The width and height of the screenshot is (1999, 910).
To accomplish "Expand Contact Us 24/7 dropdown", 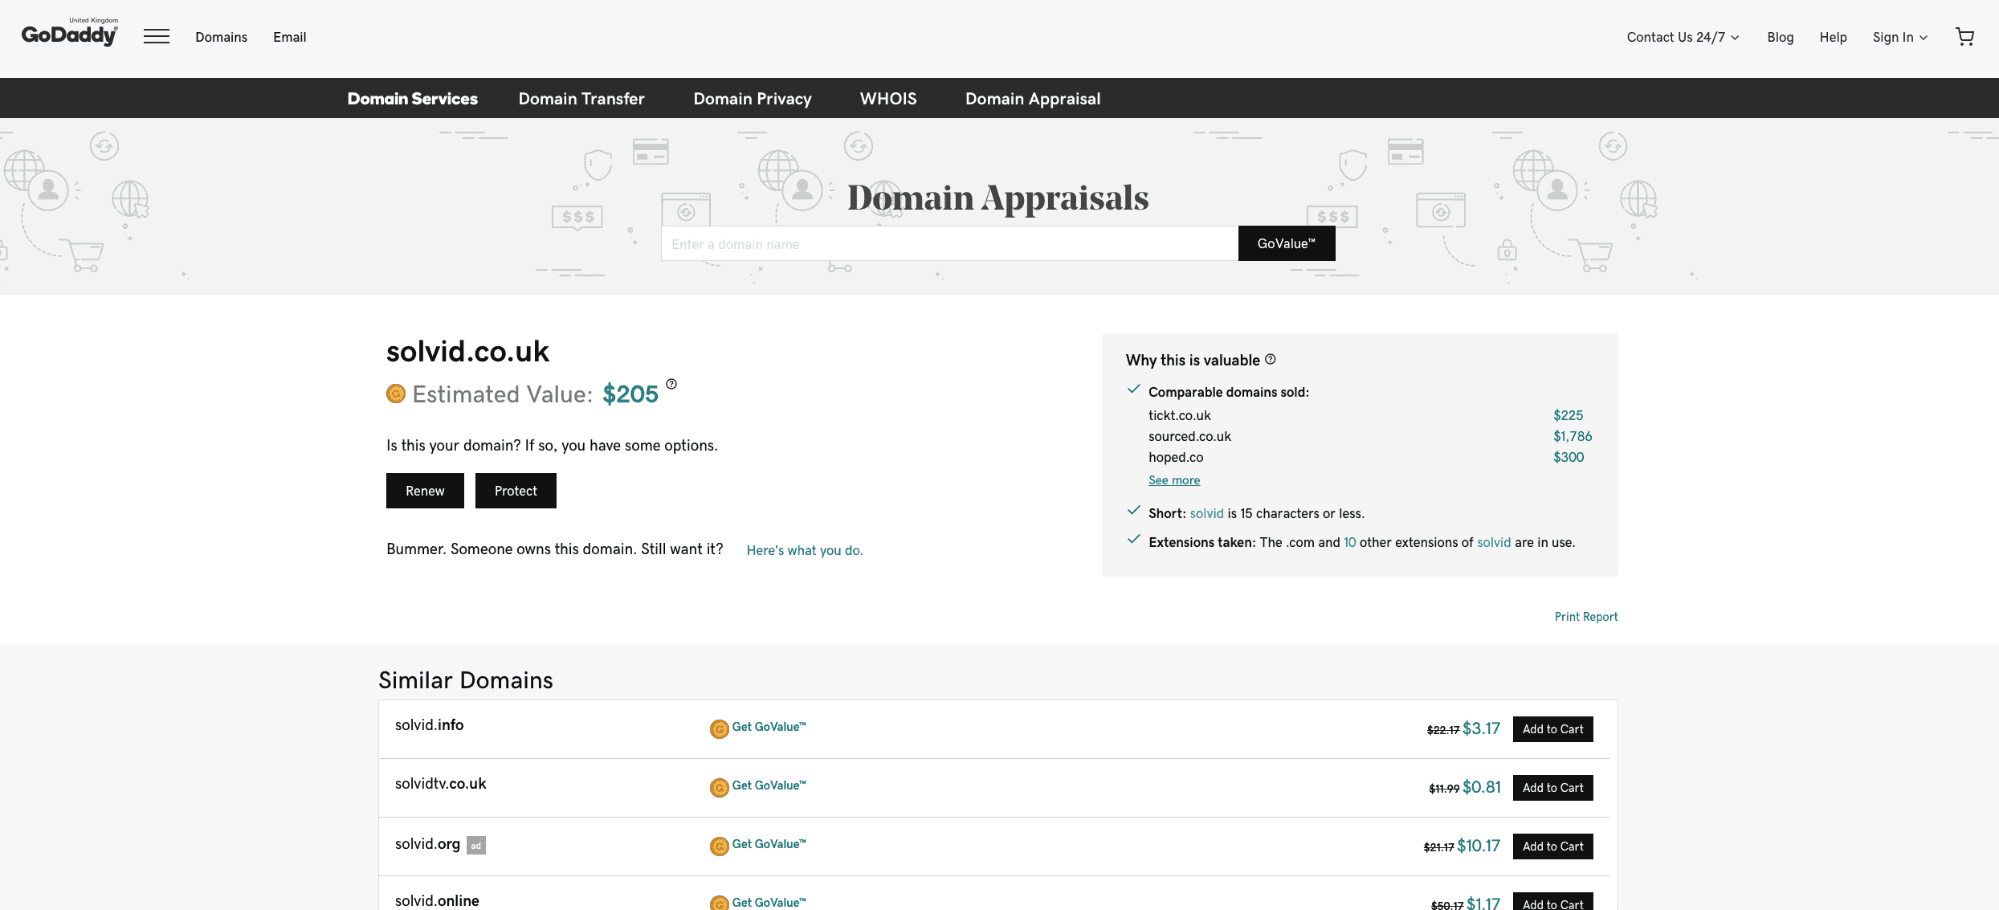I will (1683, 37).
